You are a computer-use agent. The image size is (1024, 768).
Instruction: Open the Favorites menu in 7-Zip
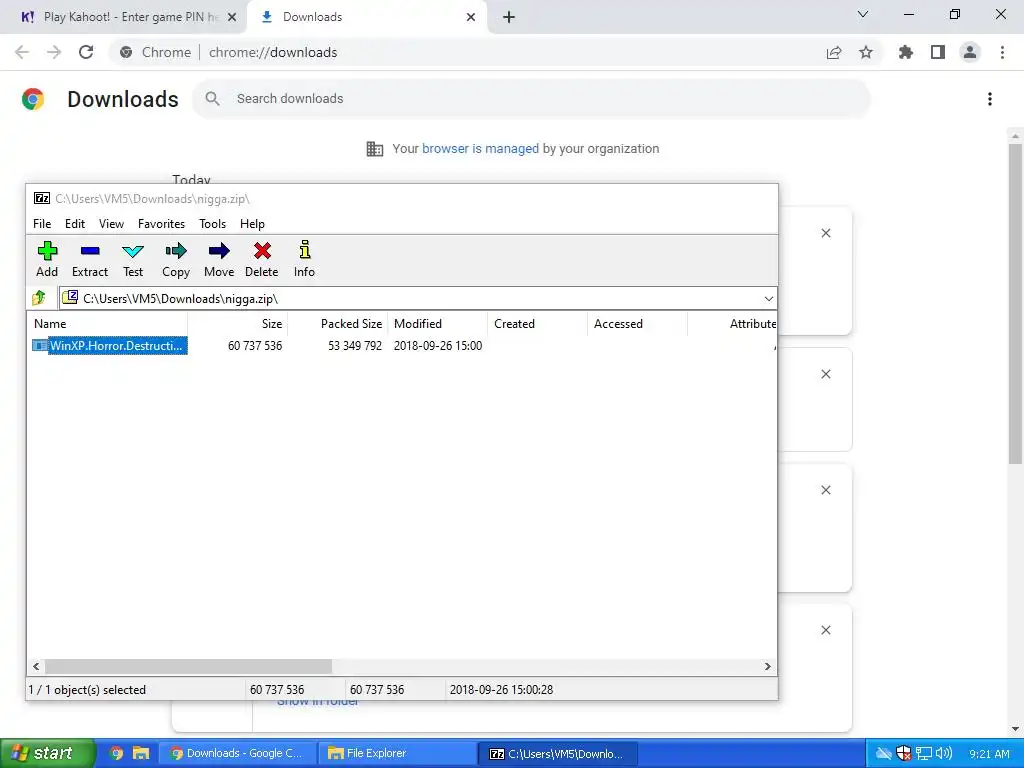[x=161, y=224]
